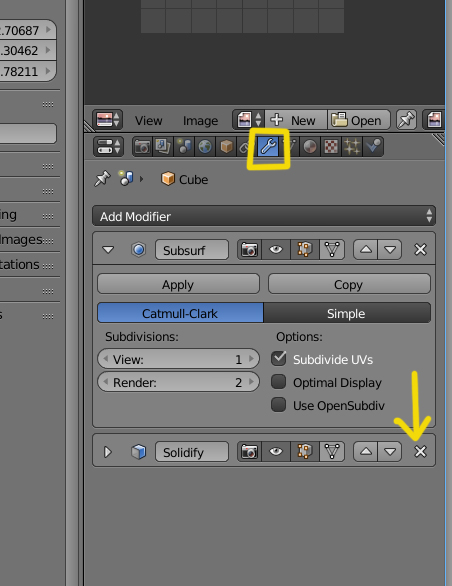Click the Solidify modifier type icon

click(138, 452)
